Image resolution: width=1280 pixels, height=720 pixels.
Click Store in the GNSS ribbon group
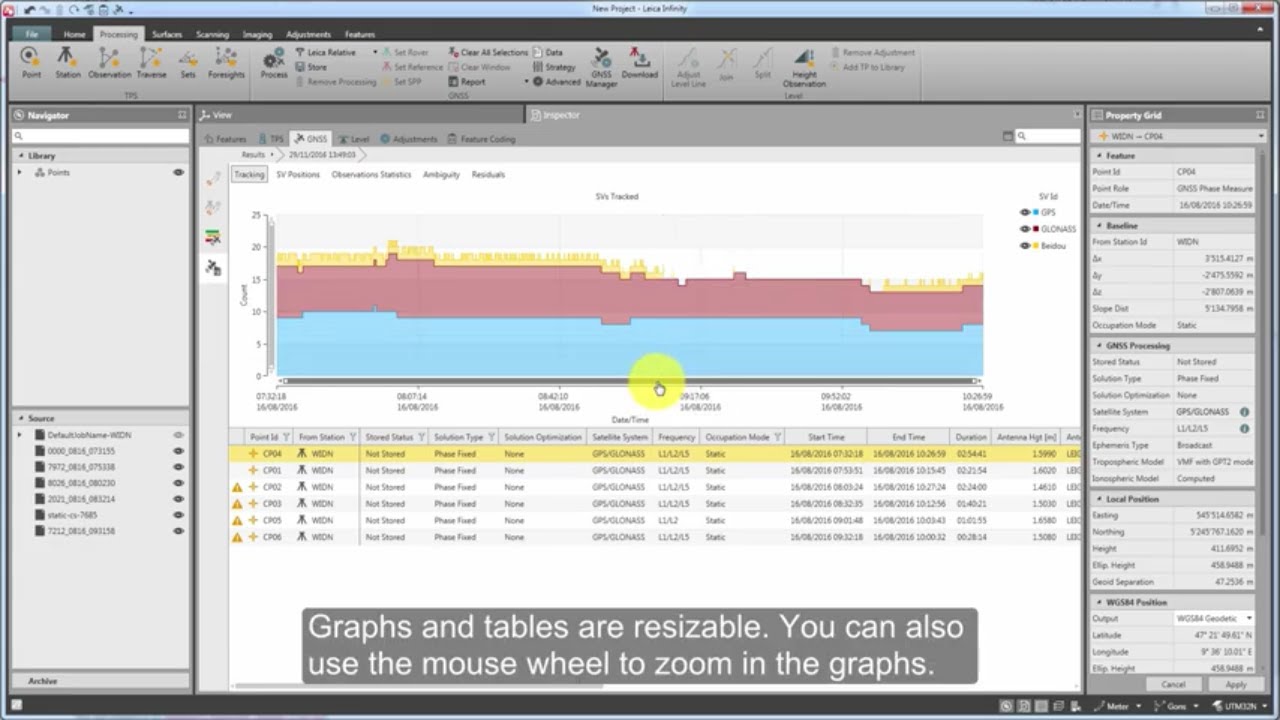click(x=311, y=67)
